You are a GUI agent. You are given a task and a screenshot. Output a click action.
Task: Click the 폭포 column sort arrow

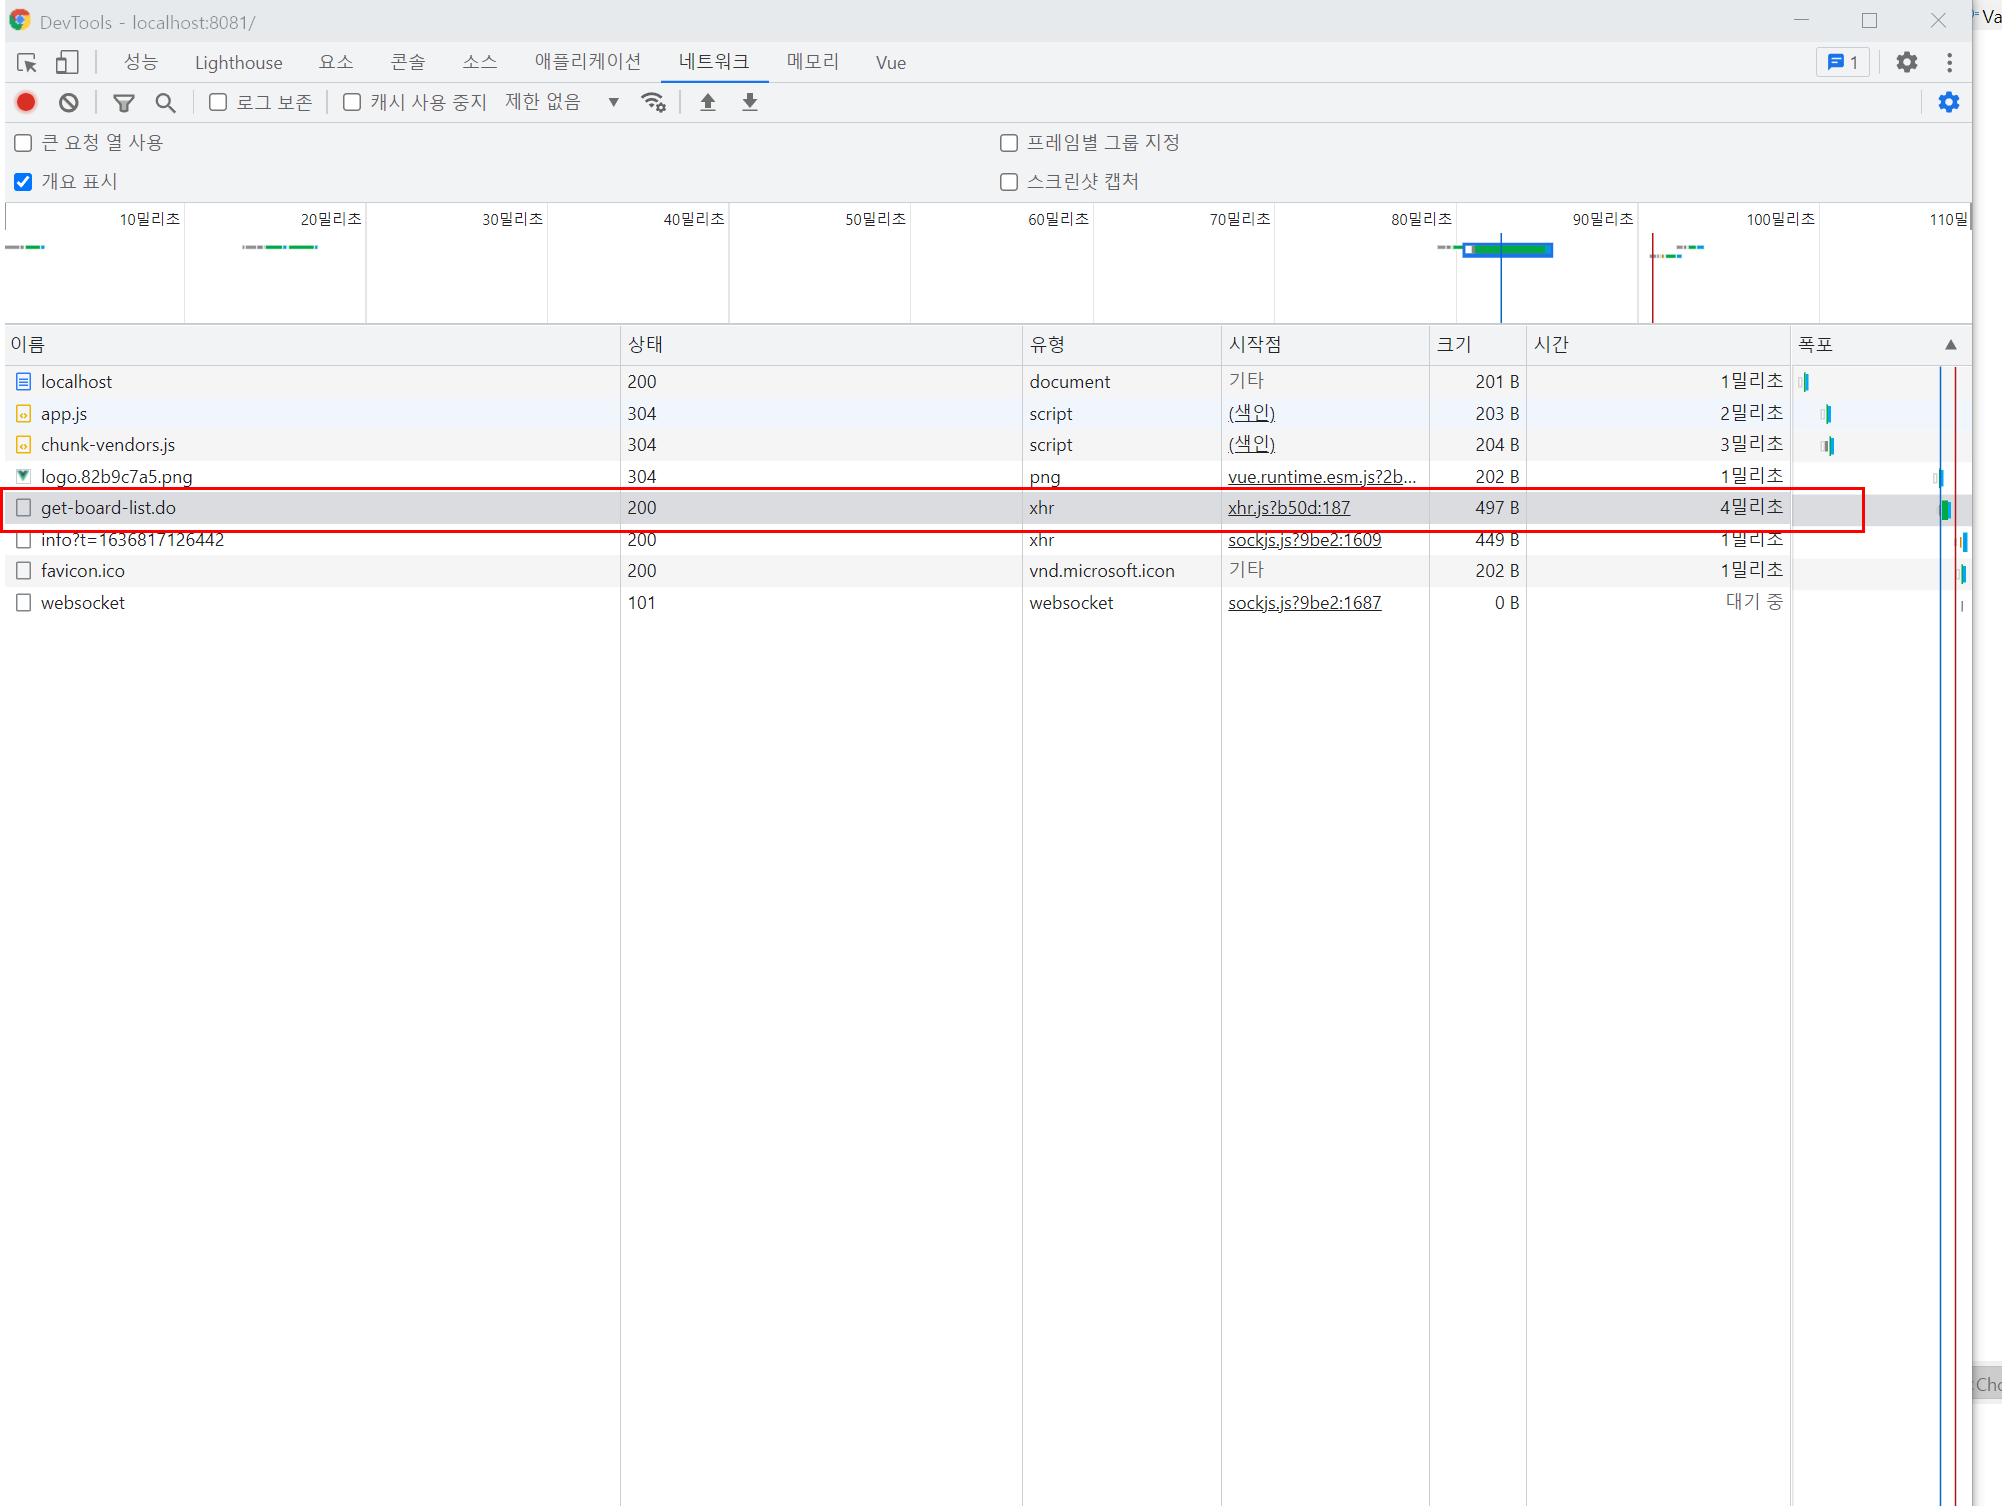point(1950,345)
